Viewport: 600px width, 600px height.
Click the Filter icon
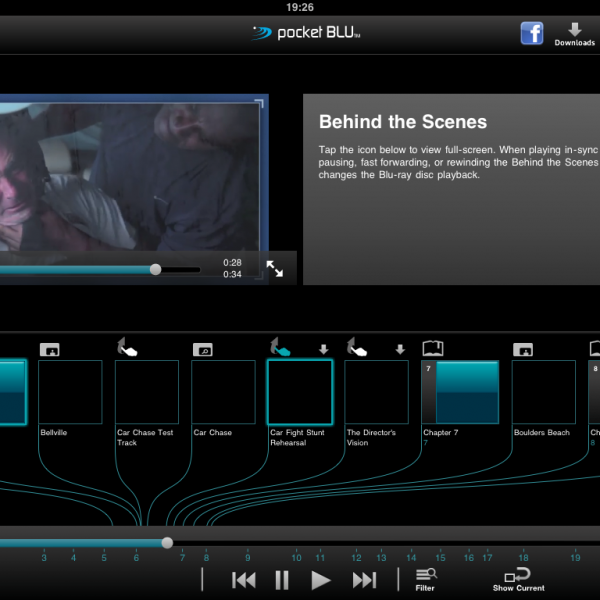point(425,577)
